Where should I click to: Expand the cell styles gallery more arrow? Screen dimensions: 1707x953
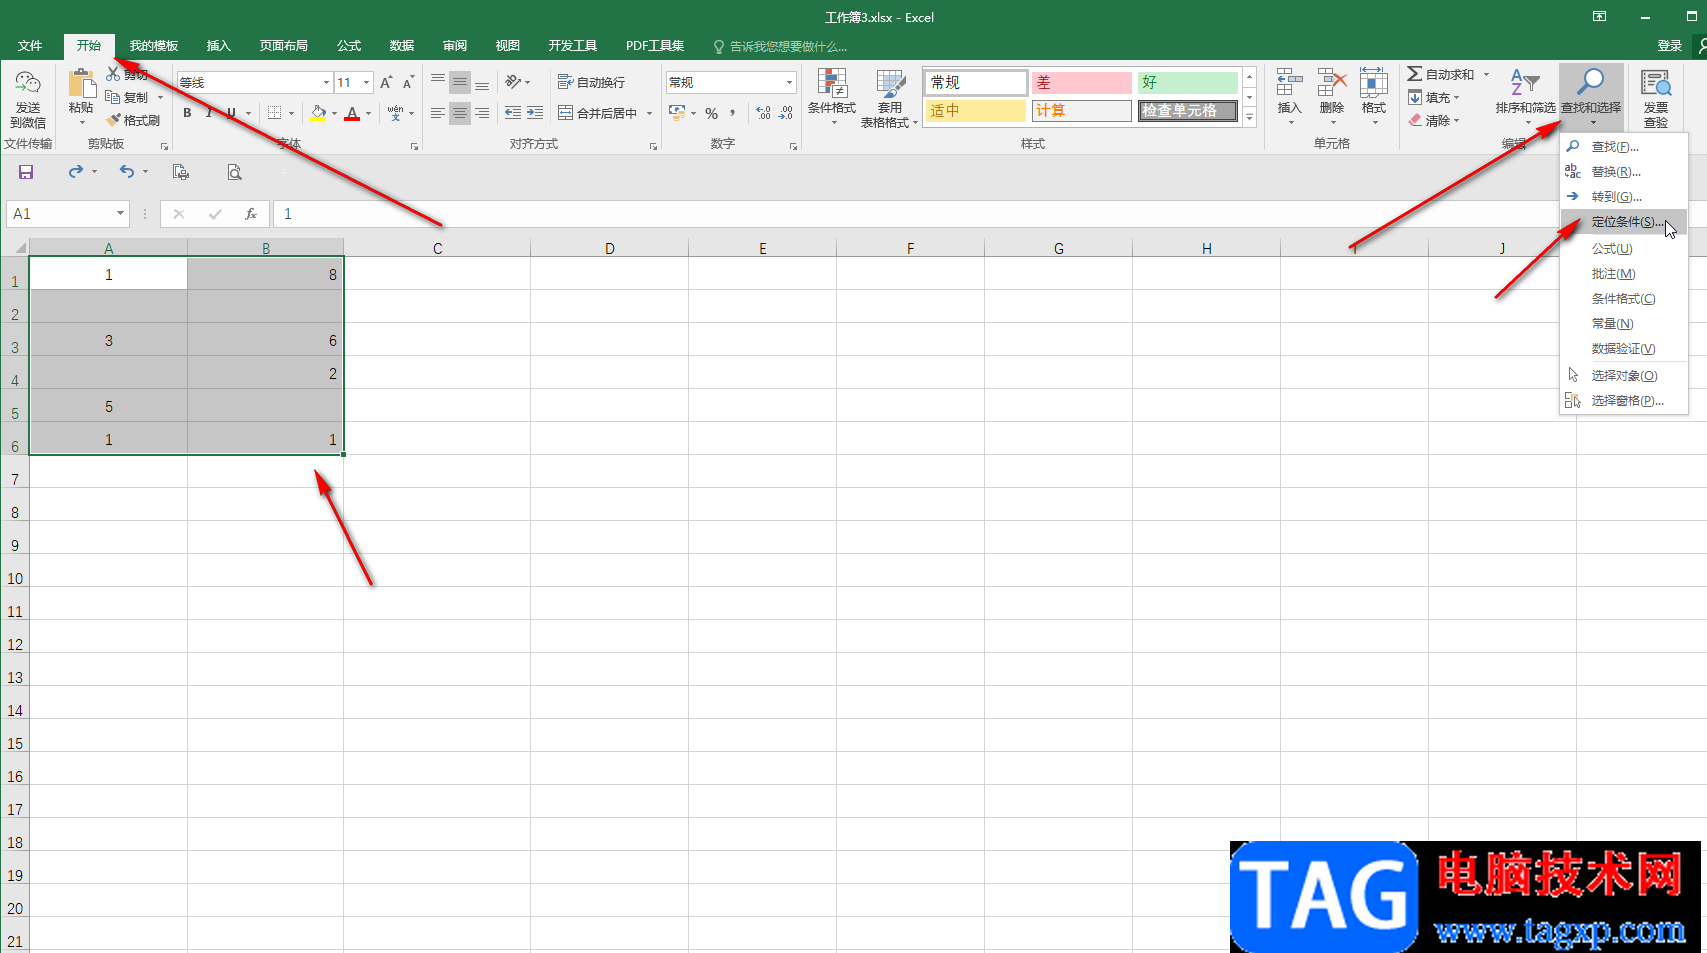point(1249,118)
